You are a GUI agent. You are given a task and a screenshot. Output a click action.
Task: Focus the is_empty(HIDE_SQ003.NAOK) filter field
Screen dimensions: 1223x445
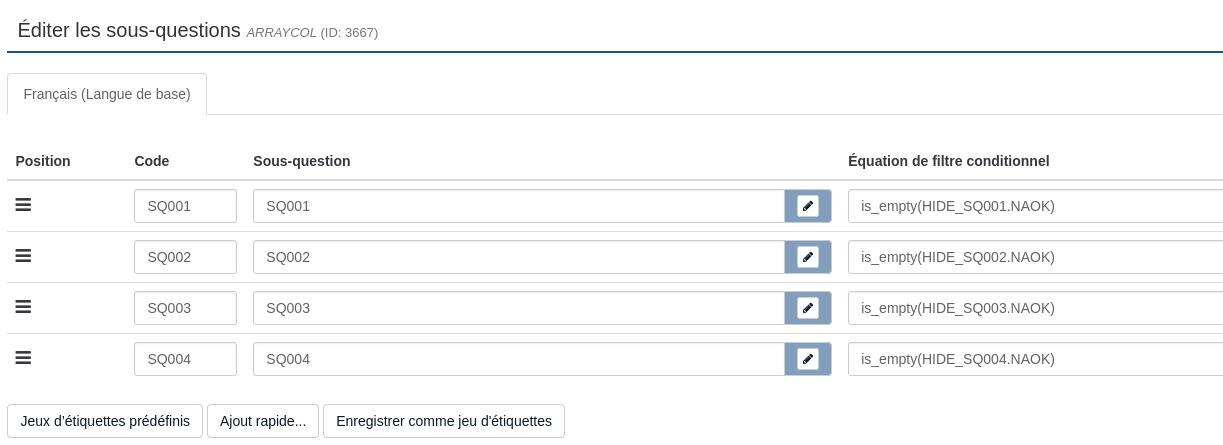point(1034,308)
